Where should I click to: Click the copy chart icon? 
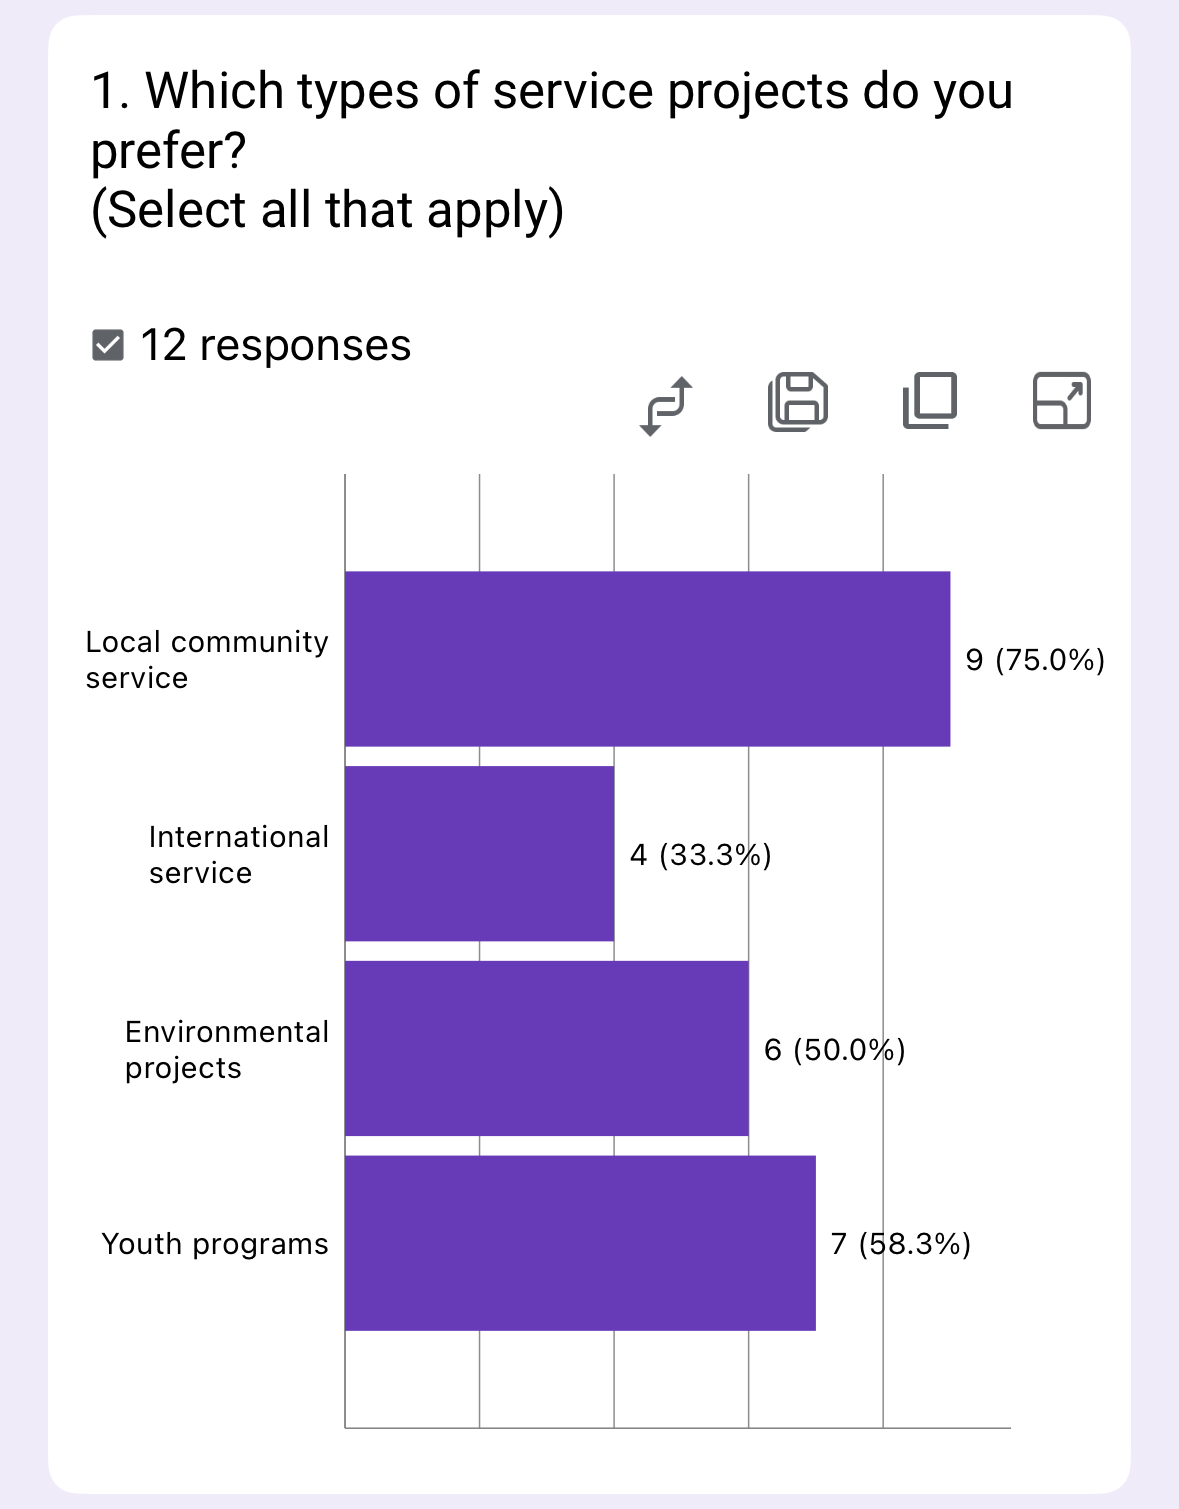pyautogui.click(x=930, y=401)
